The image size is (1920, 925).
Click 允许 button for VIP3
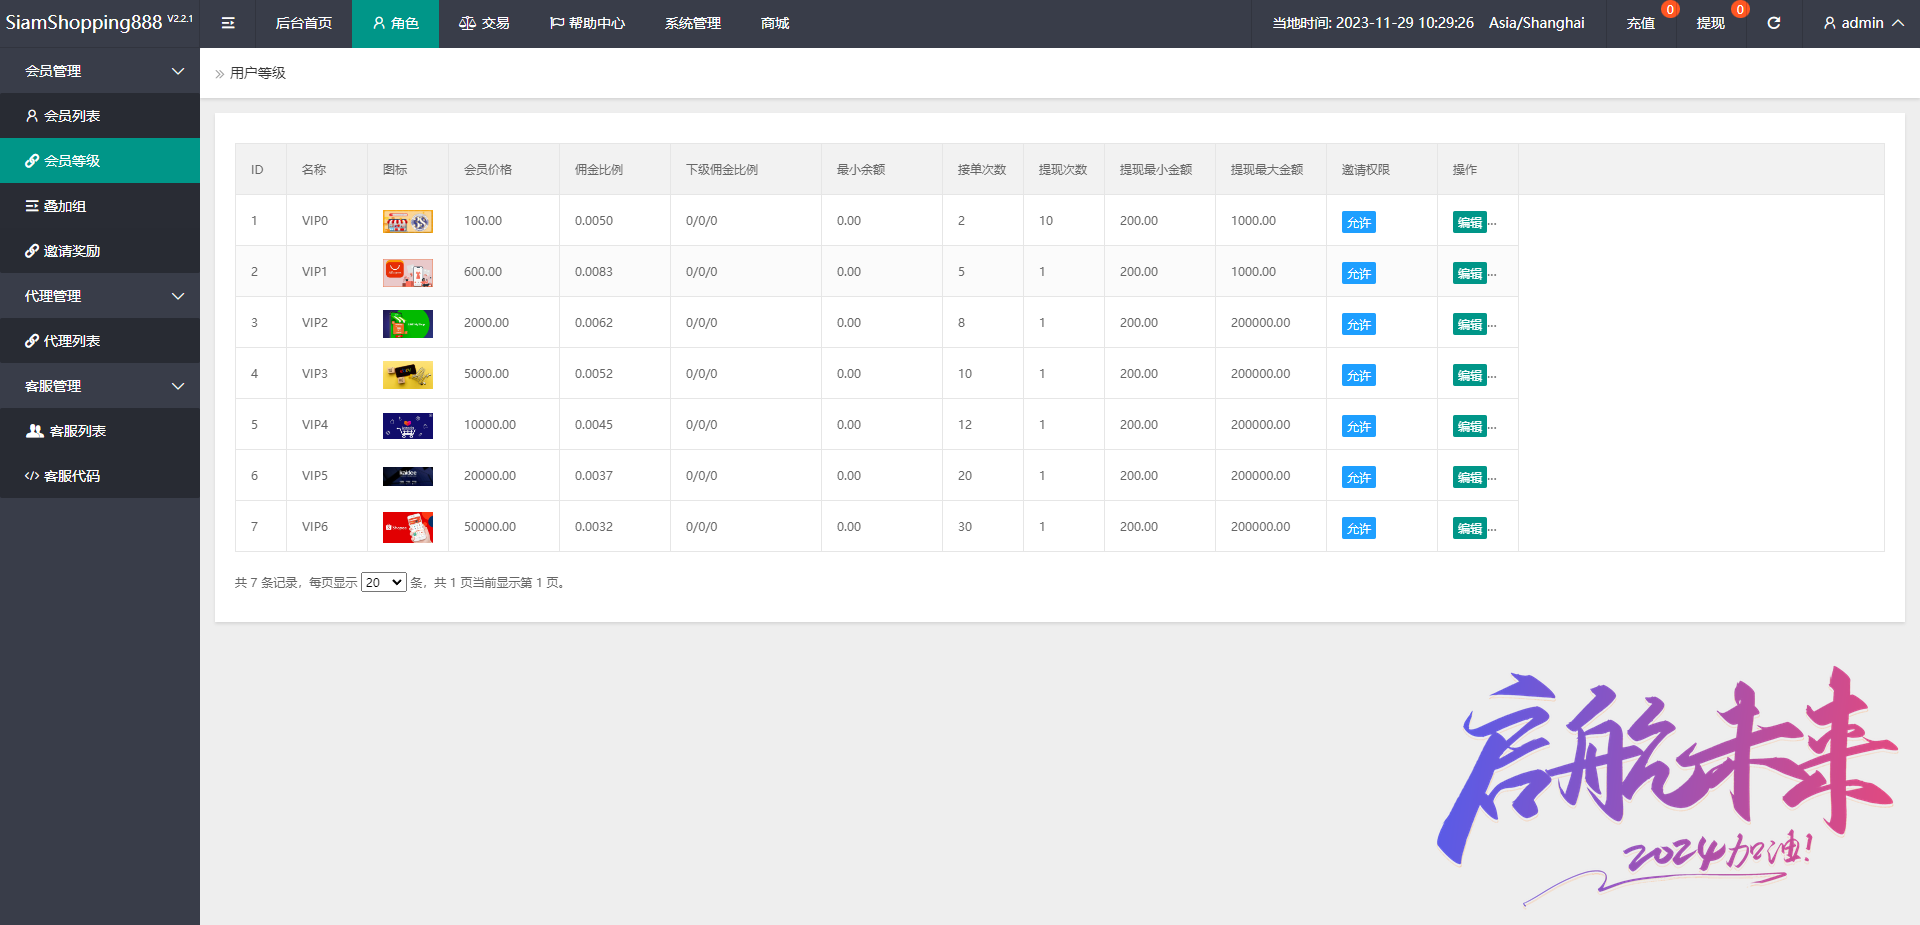click(1359, 375)
